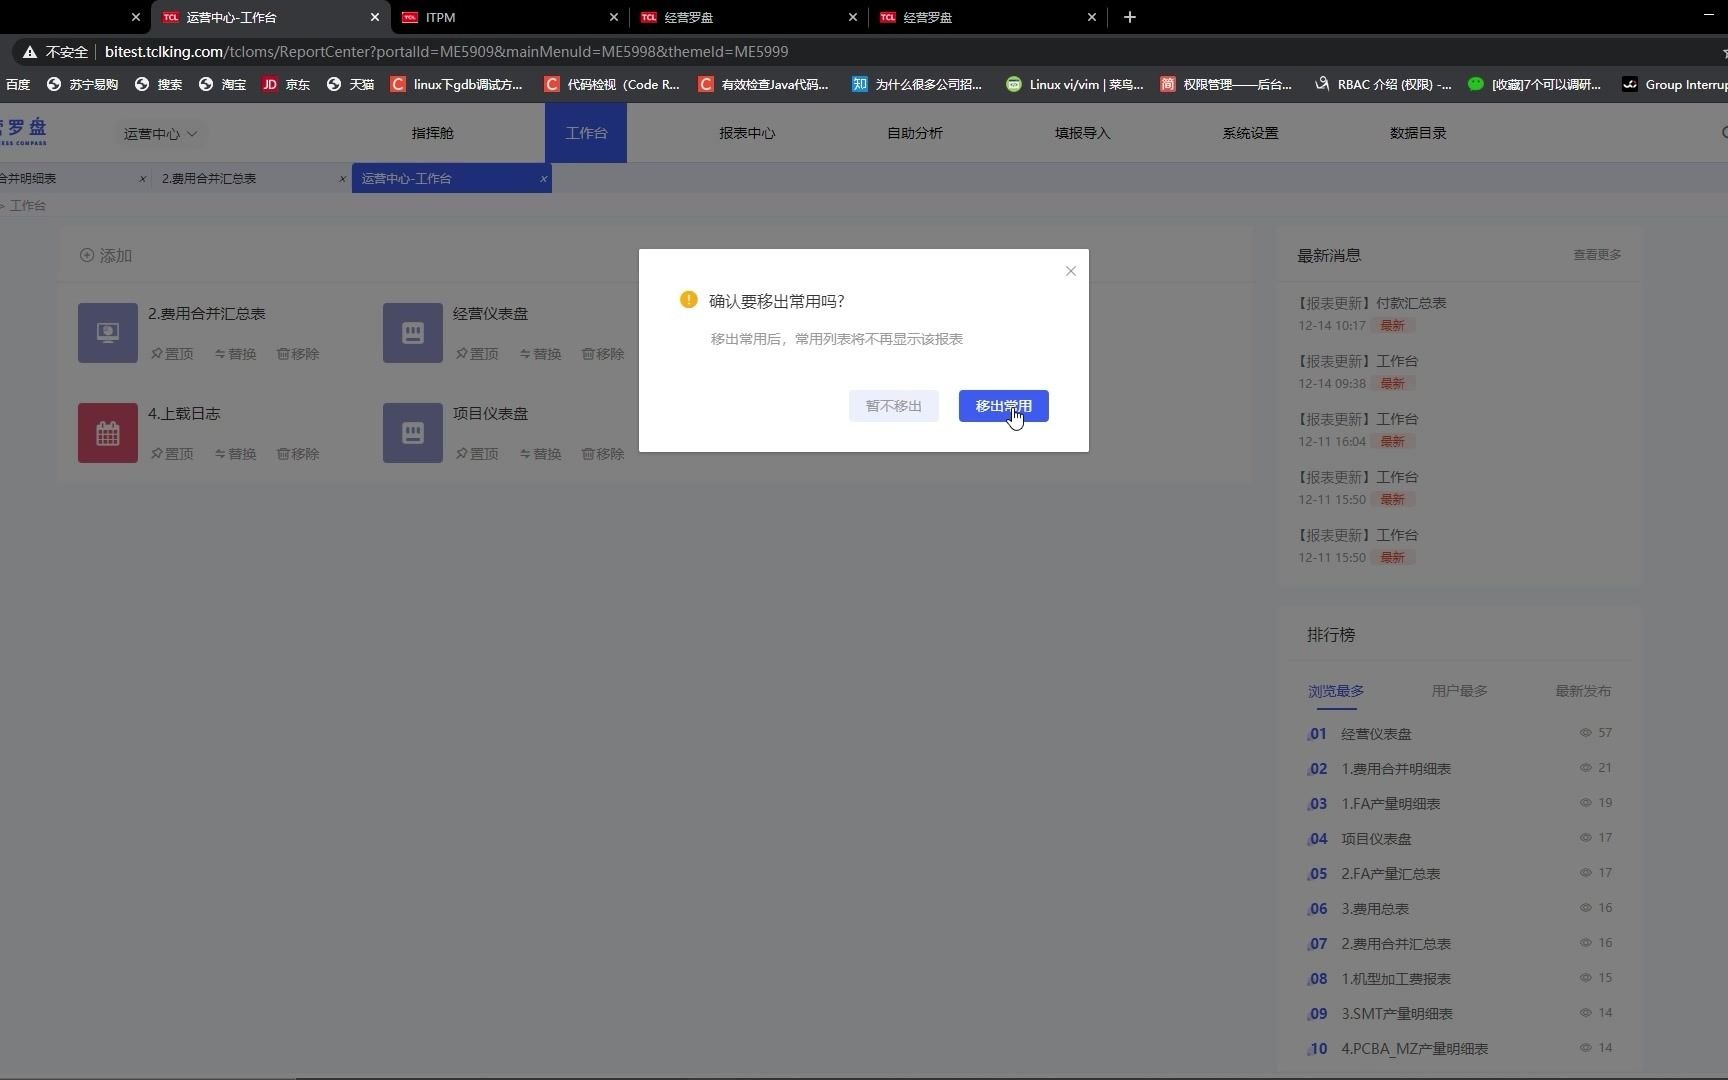1728x1080 pixels.
Task: Close the 2.费用合并汇总表 page tab
Action: pos(342,179)
